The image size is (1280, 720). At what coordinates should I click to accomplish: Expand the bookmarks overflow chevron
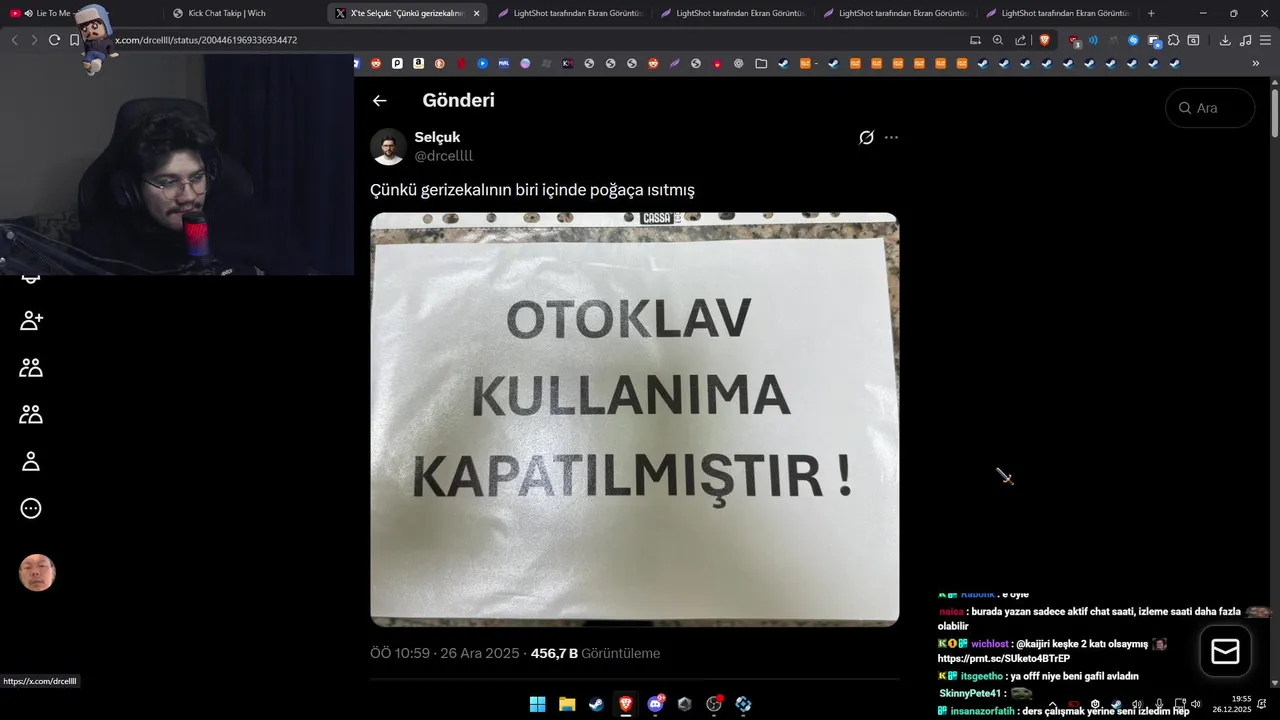tap(1256, 63)
